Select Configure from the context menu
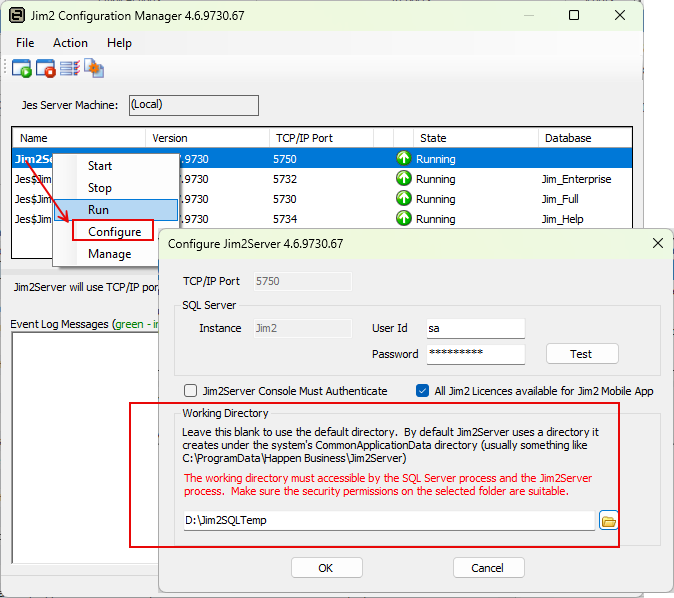The width and height of the screenshot is (674, 598). [114, 231]
